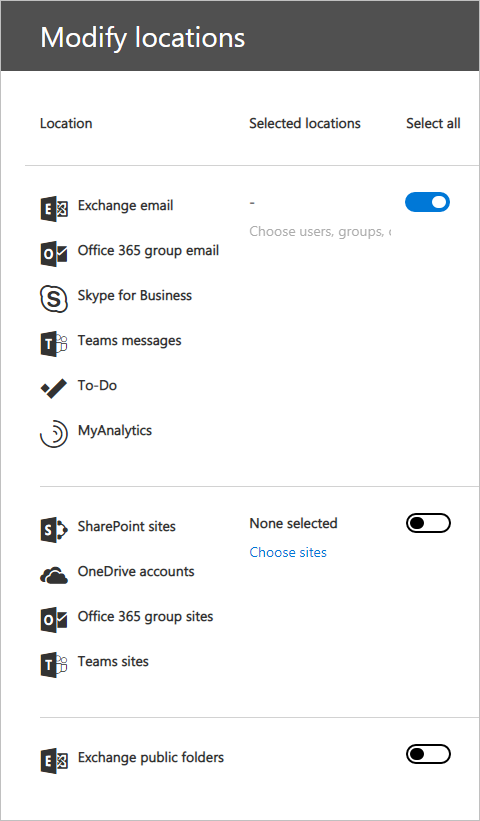
Task: Click the MyAnalytics icon
Action: [54, 434]
